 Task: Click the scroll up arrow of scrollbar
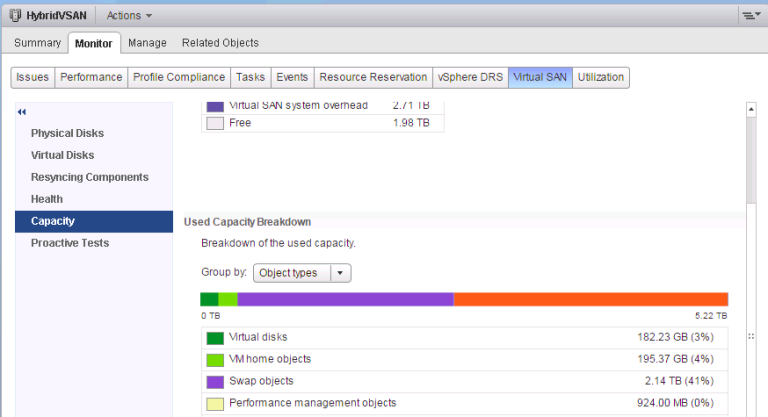click(751, 109)
